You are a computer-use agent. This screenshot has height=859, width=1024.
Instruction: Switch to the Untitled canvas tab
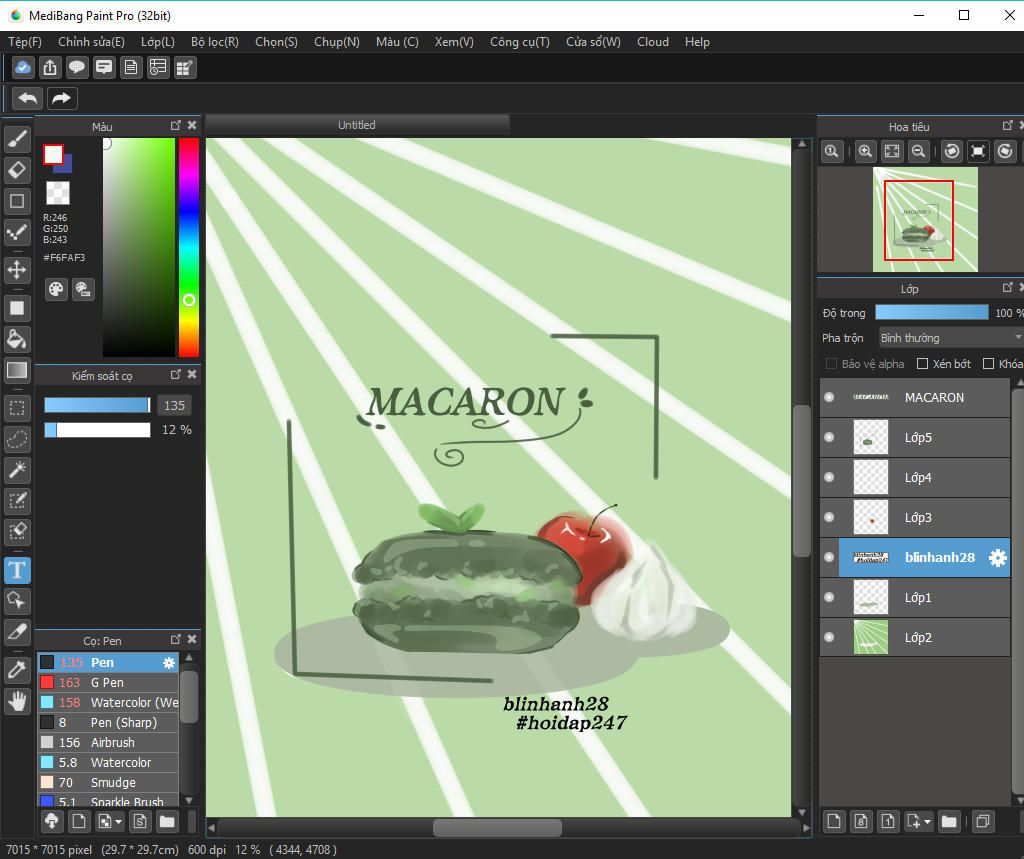click(x=357, y=125)
